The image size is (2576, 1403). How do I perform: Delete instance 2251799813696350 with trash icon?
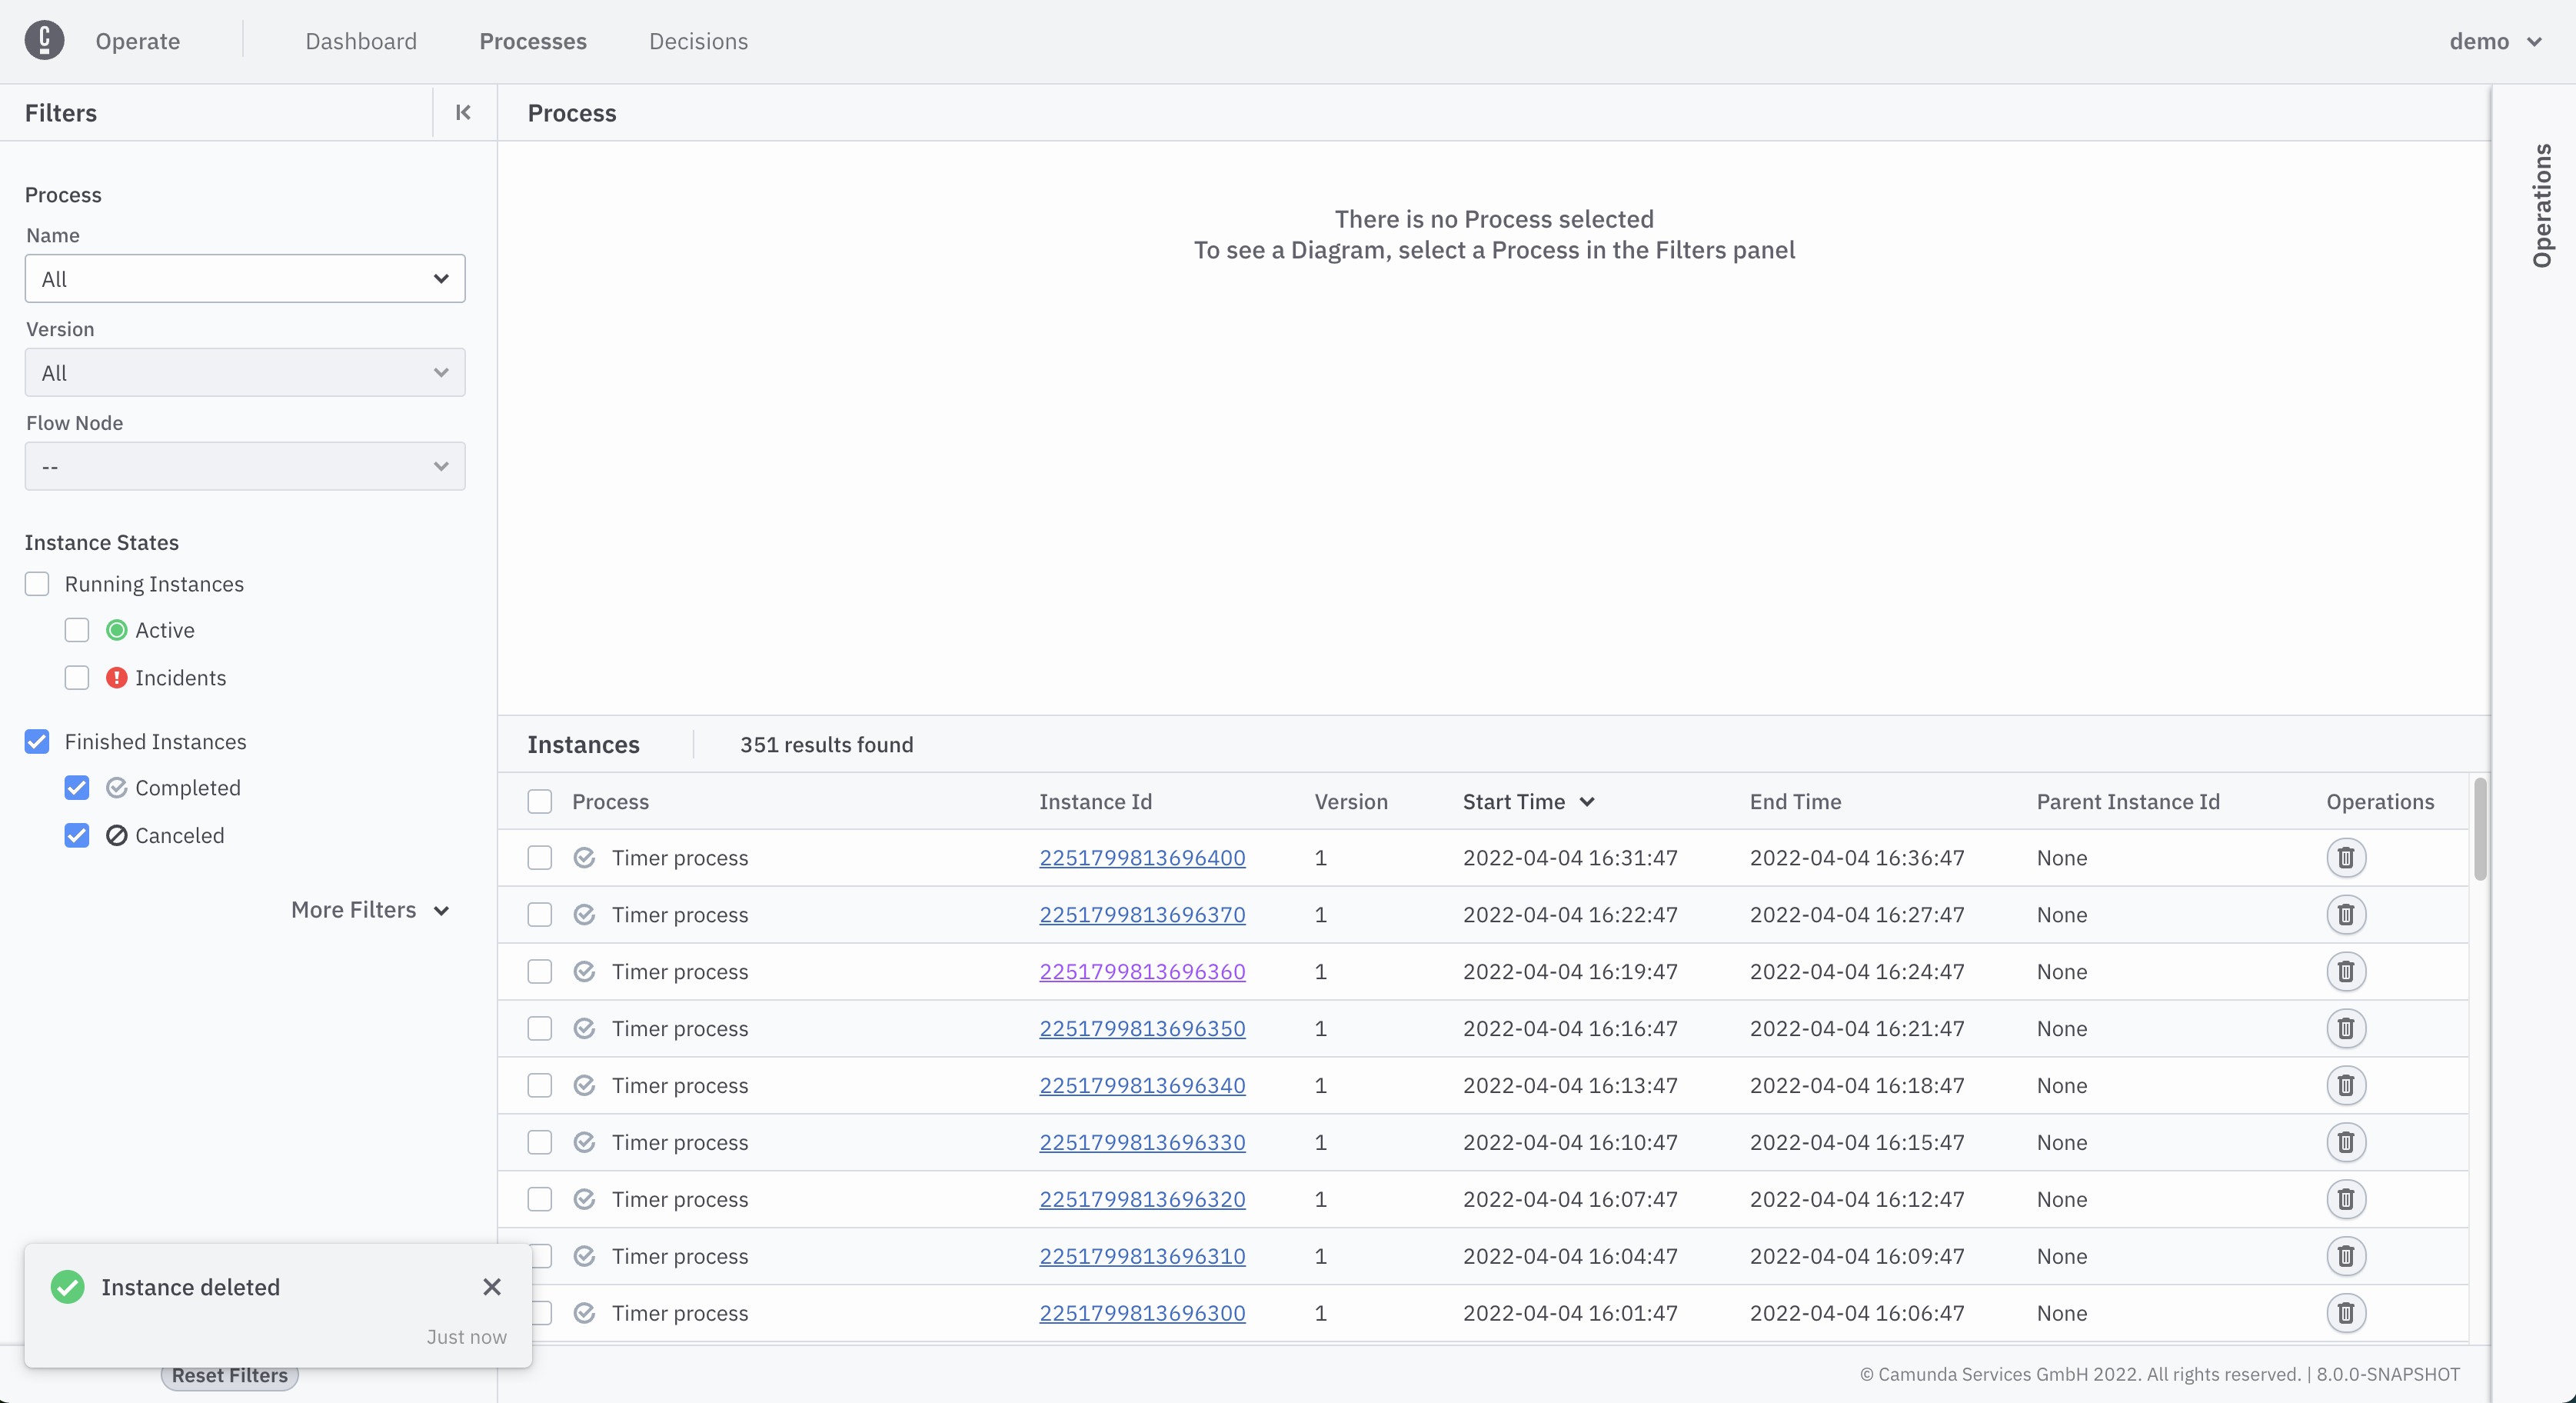pos(2345,1029)
